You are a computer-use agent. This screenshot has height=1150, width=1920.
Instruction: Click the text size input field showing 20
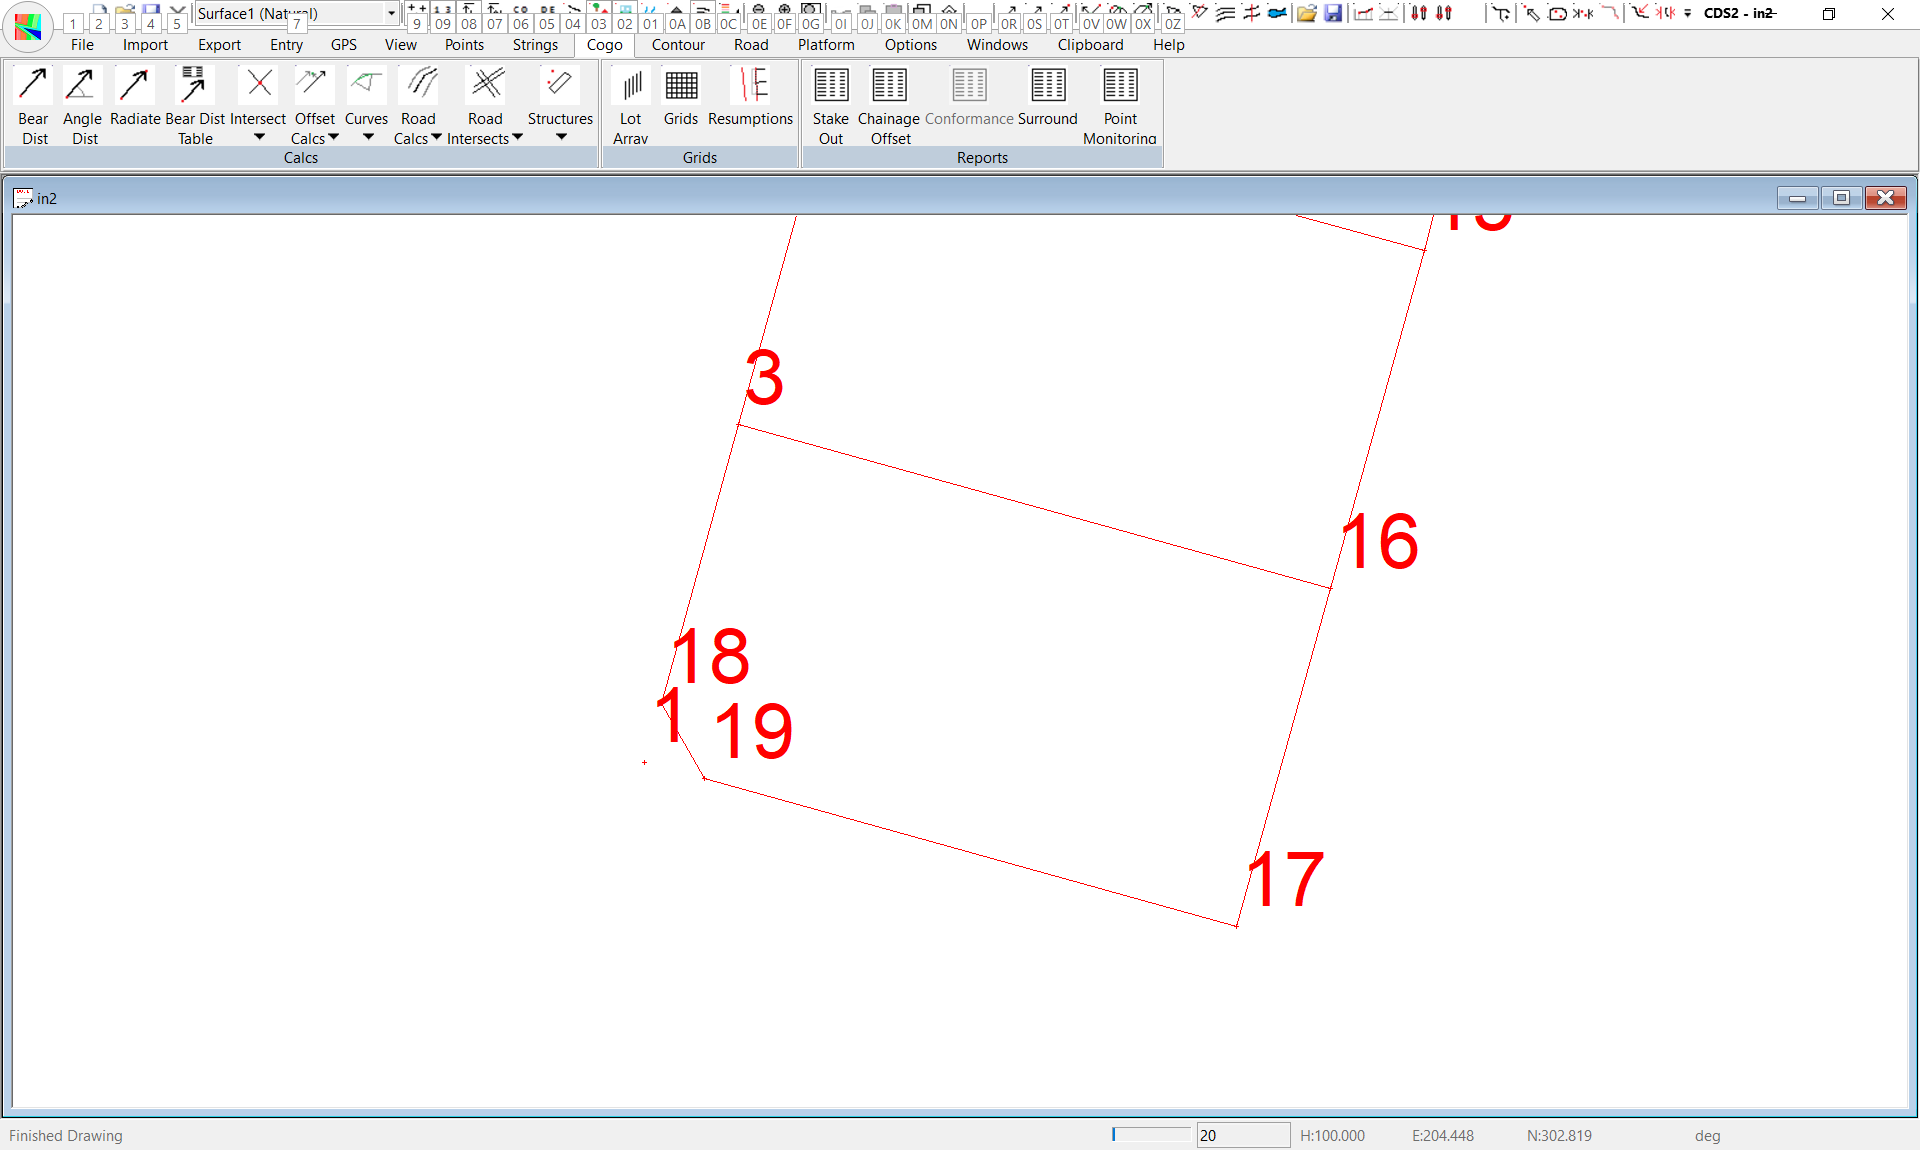(x=1242, y=1135)
